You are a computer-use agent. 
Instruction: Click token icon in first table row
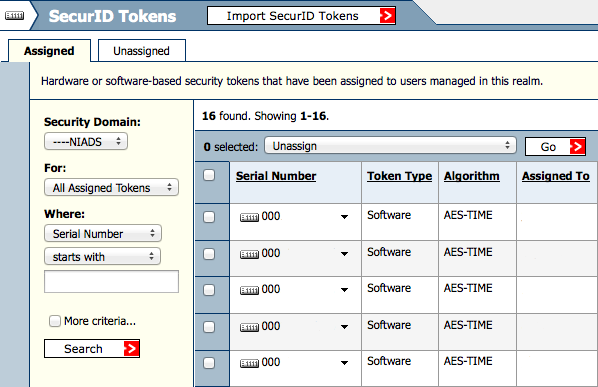[249, 217]
